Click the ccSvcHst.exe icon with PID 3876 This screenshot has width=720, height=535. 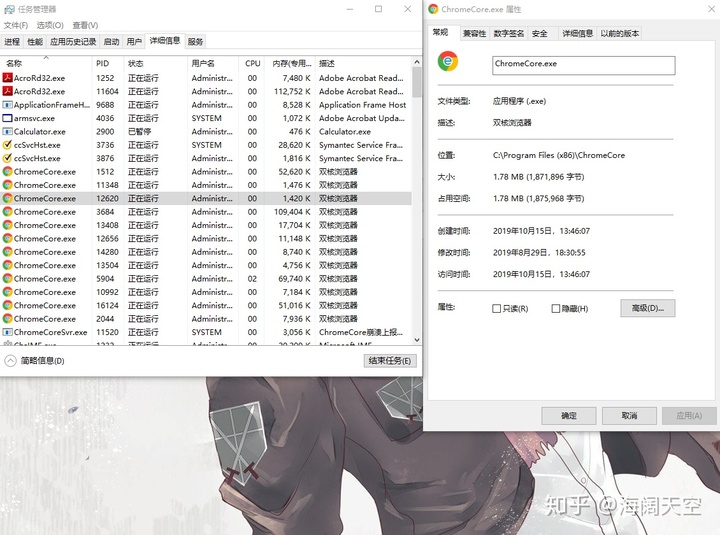coord(7,158)
